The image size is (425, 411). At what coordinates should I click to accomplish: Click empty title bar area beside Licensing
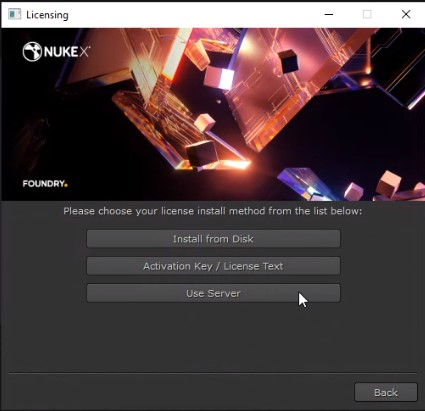point(193,14)
